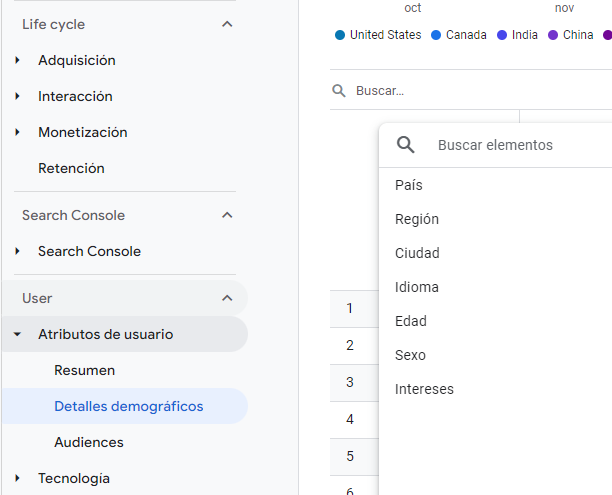Click the table search magnifier icon
Image resolution: width=612 pixels, height=495 pixels.
pyautogui.click(x=339, y=91)
